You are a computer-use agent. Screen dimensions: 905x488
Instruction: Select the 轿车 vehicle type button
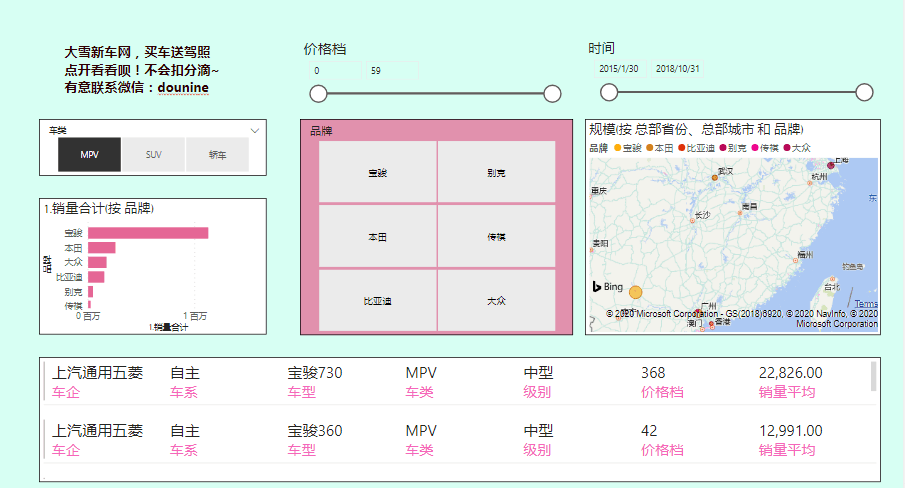pyautogui.click(x=218, y=155)
